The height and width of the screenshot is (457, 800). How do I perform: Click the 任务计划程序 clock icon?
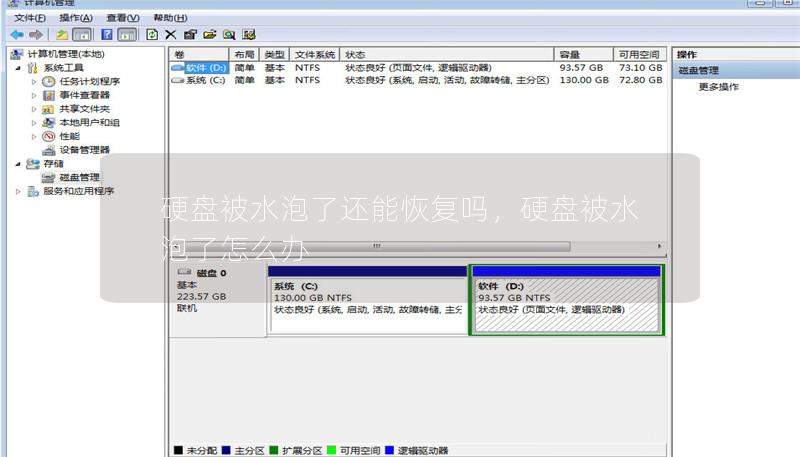pos(48,82)
